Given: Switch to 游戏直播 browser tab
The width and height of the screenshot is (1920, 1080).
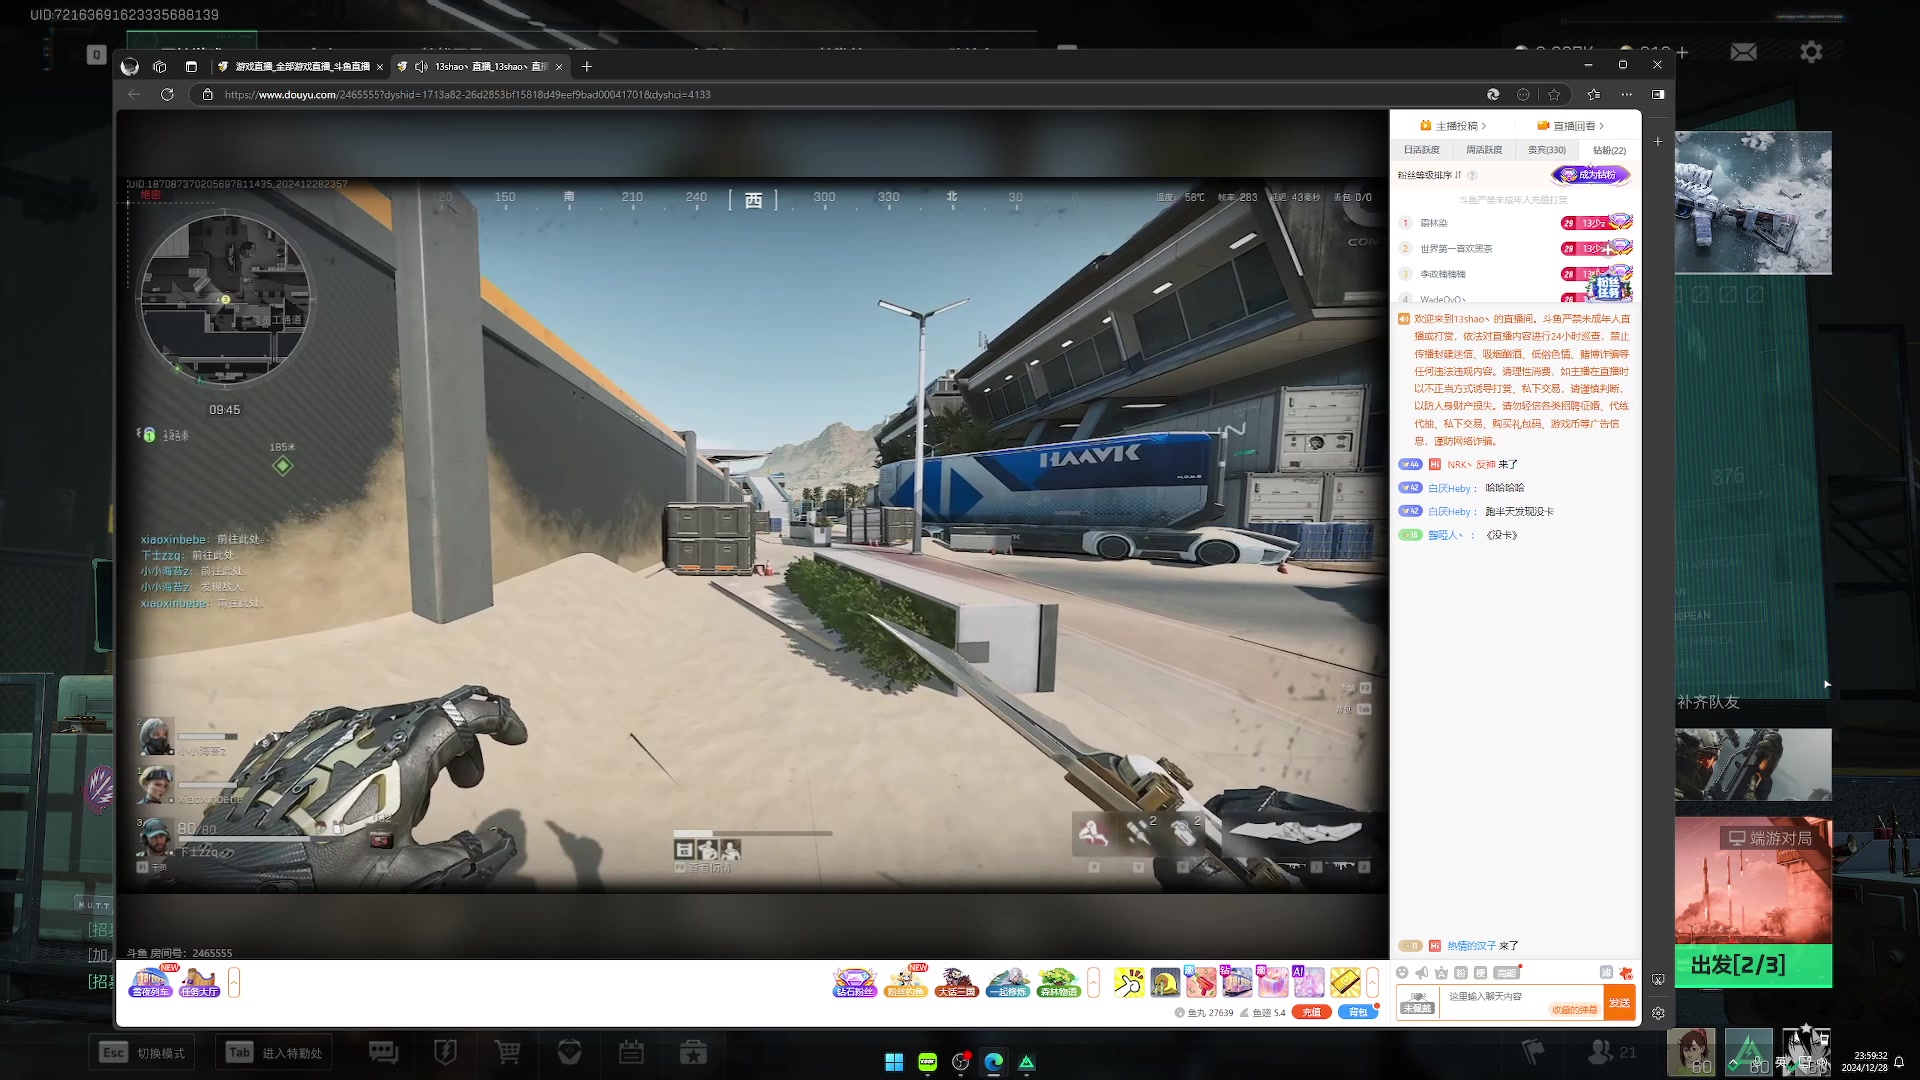Looking at the screenshot, I should [x=300, y=67].
